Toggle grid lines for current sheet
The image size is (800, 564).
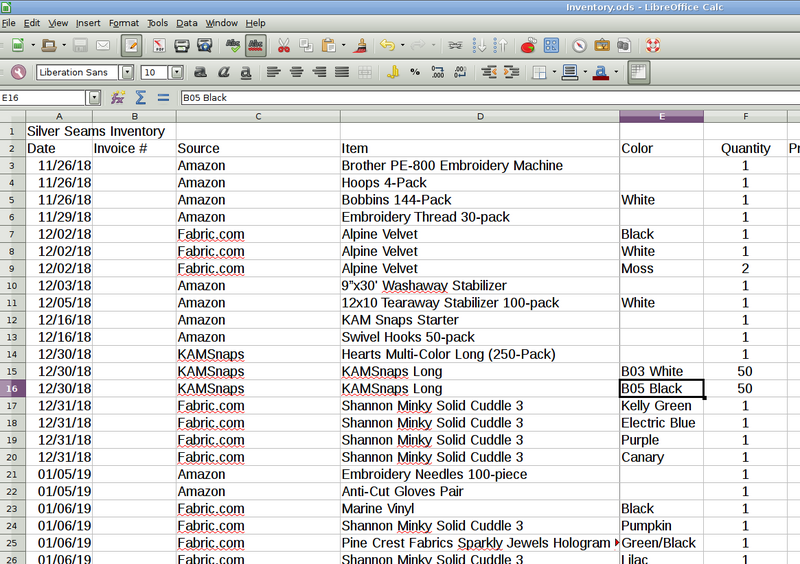pyautogui.click(x=638, y=72)
